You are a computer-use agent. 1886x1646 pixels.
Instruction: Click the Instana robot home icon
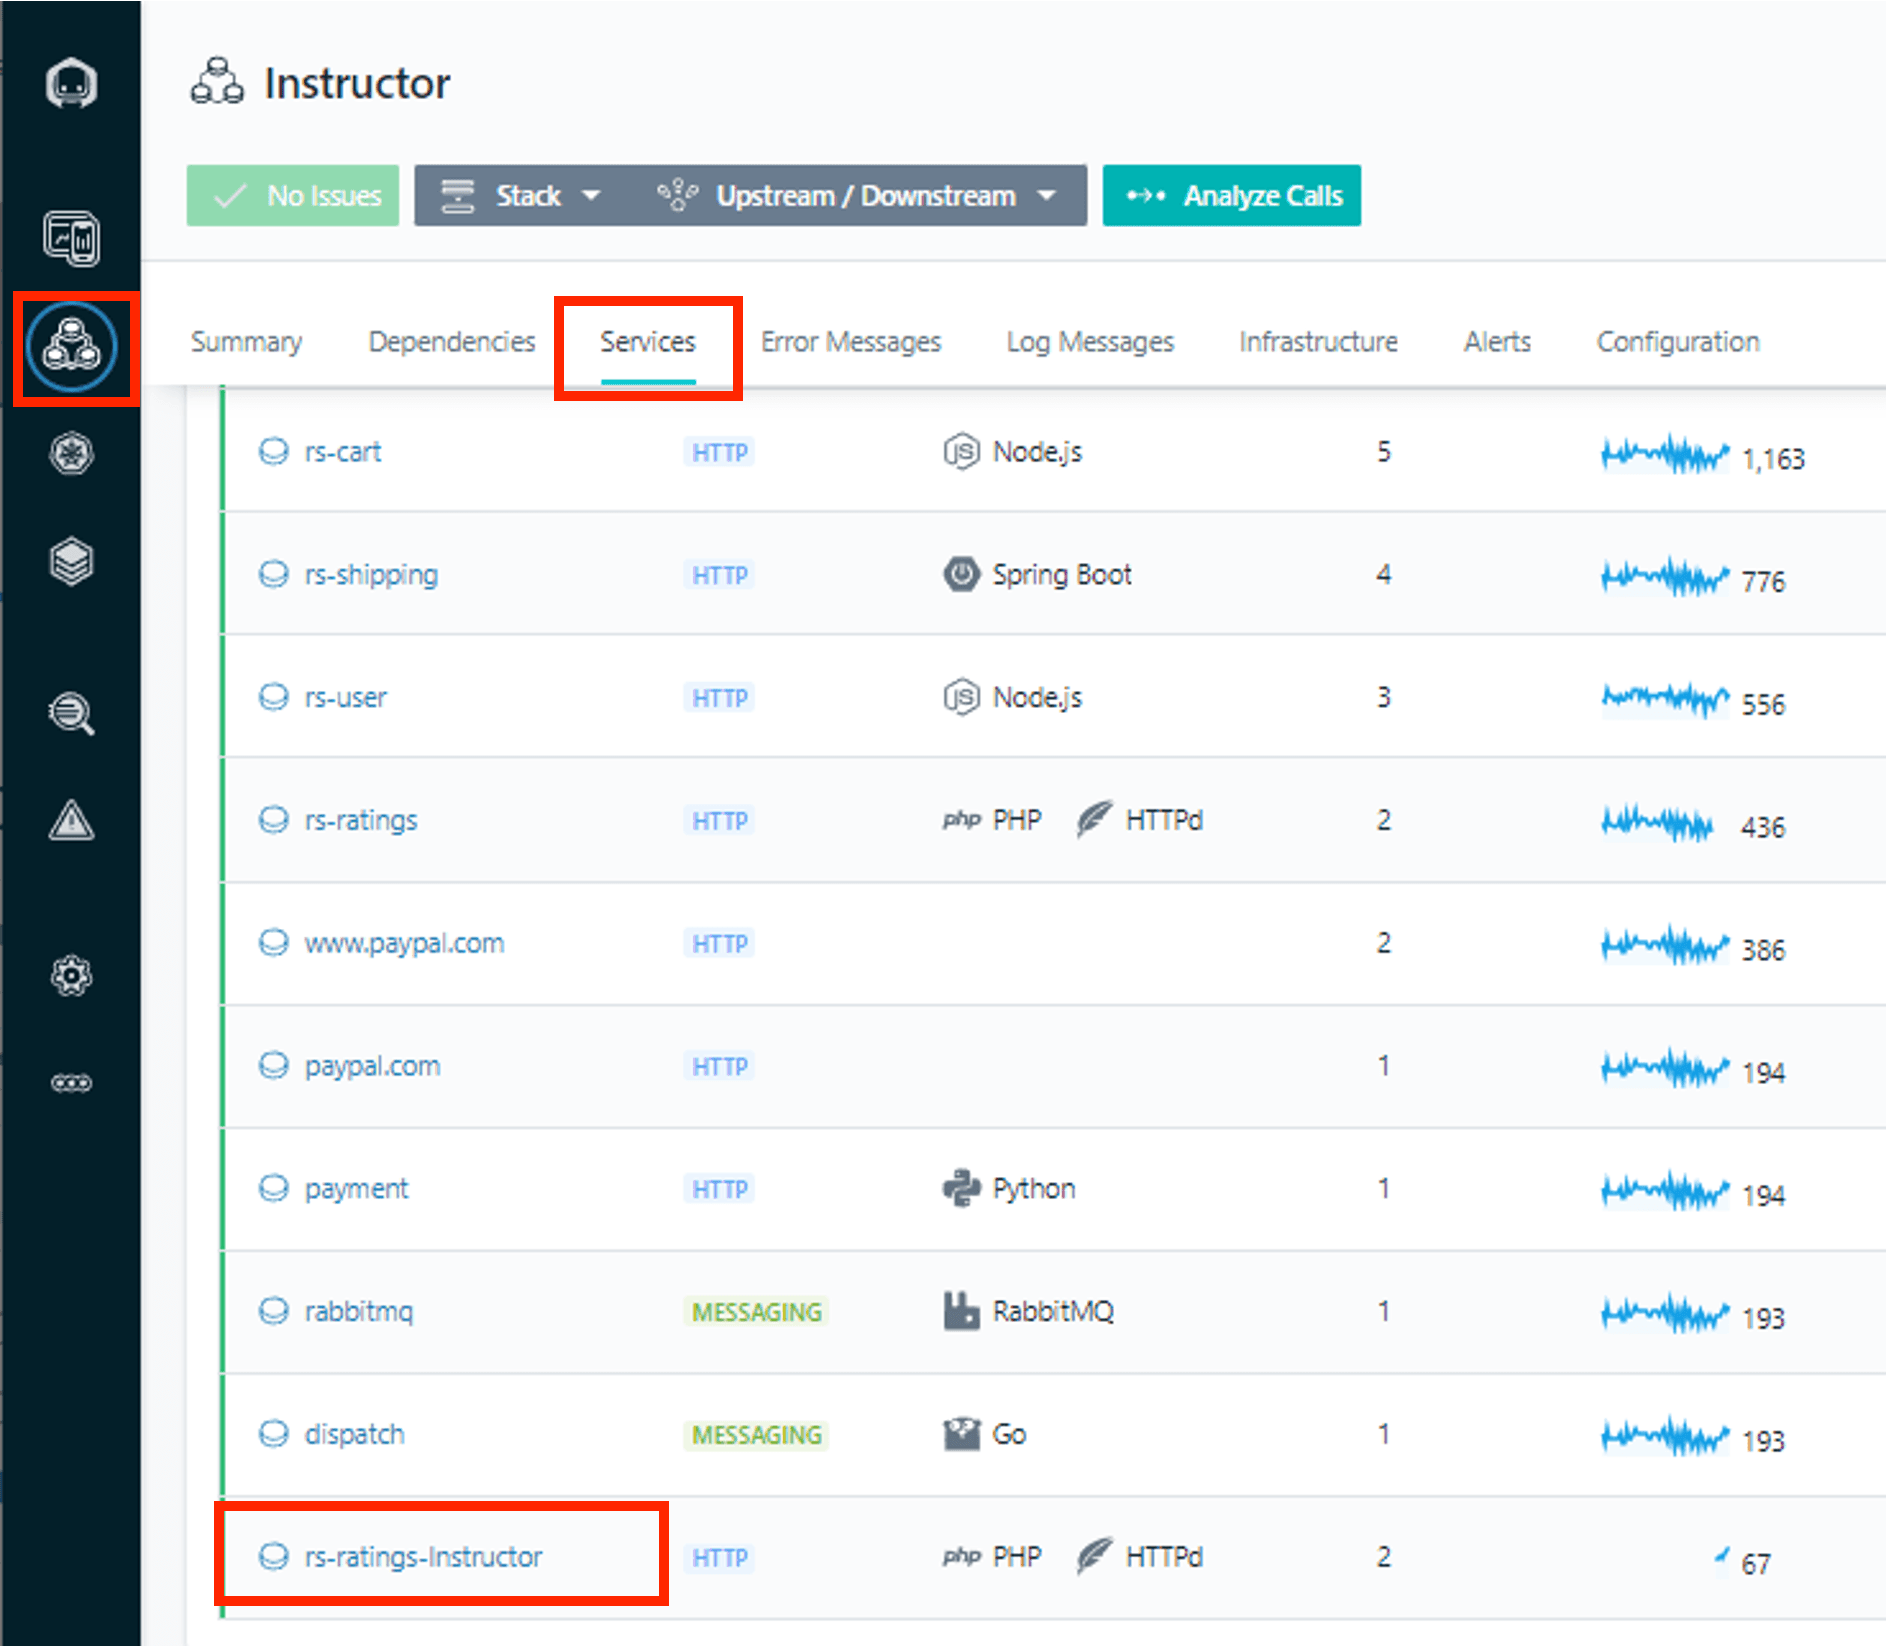(71, 83)
